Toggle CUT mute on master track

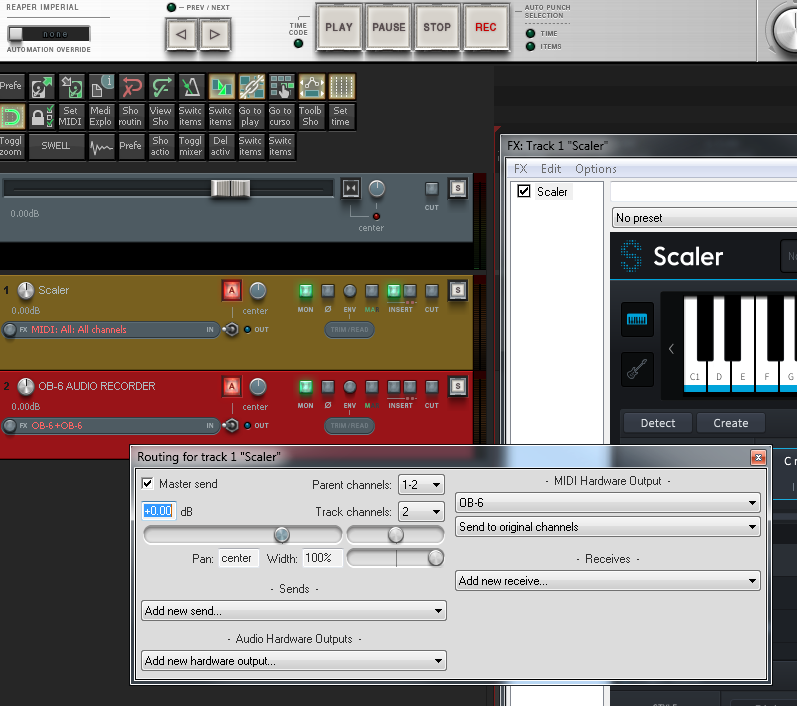(x=432, y=189)
